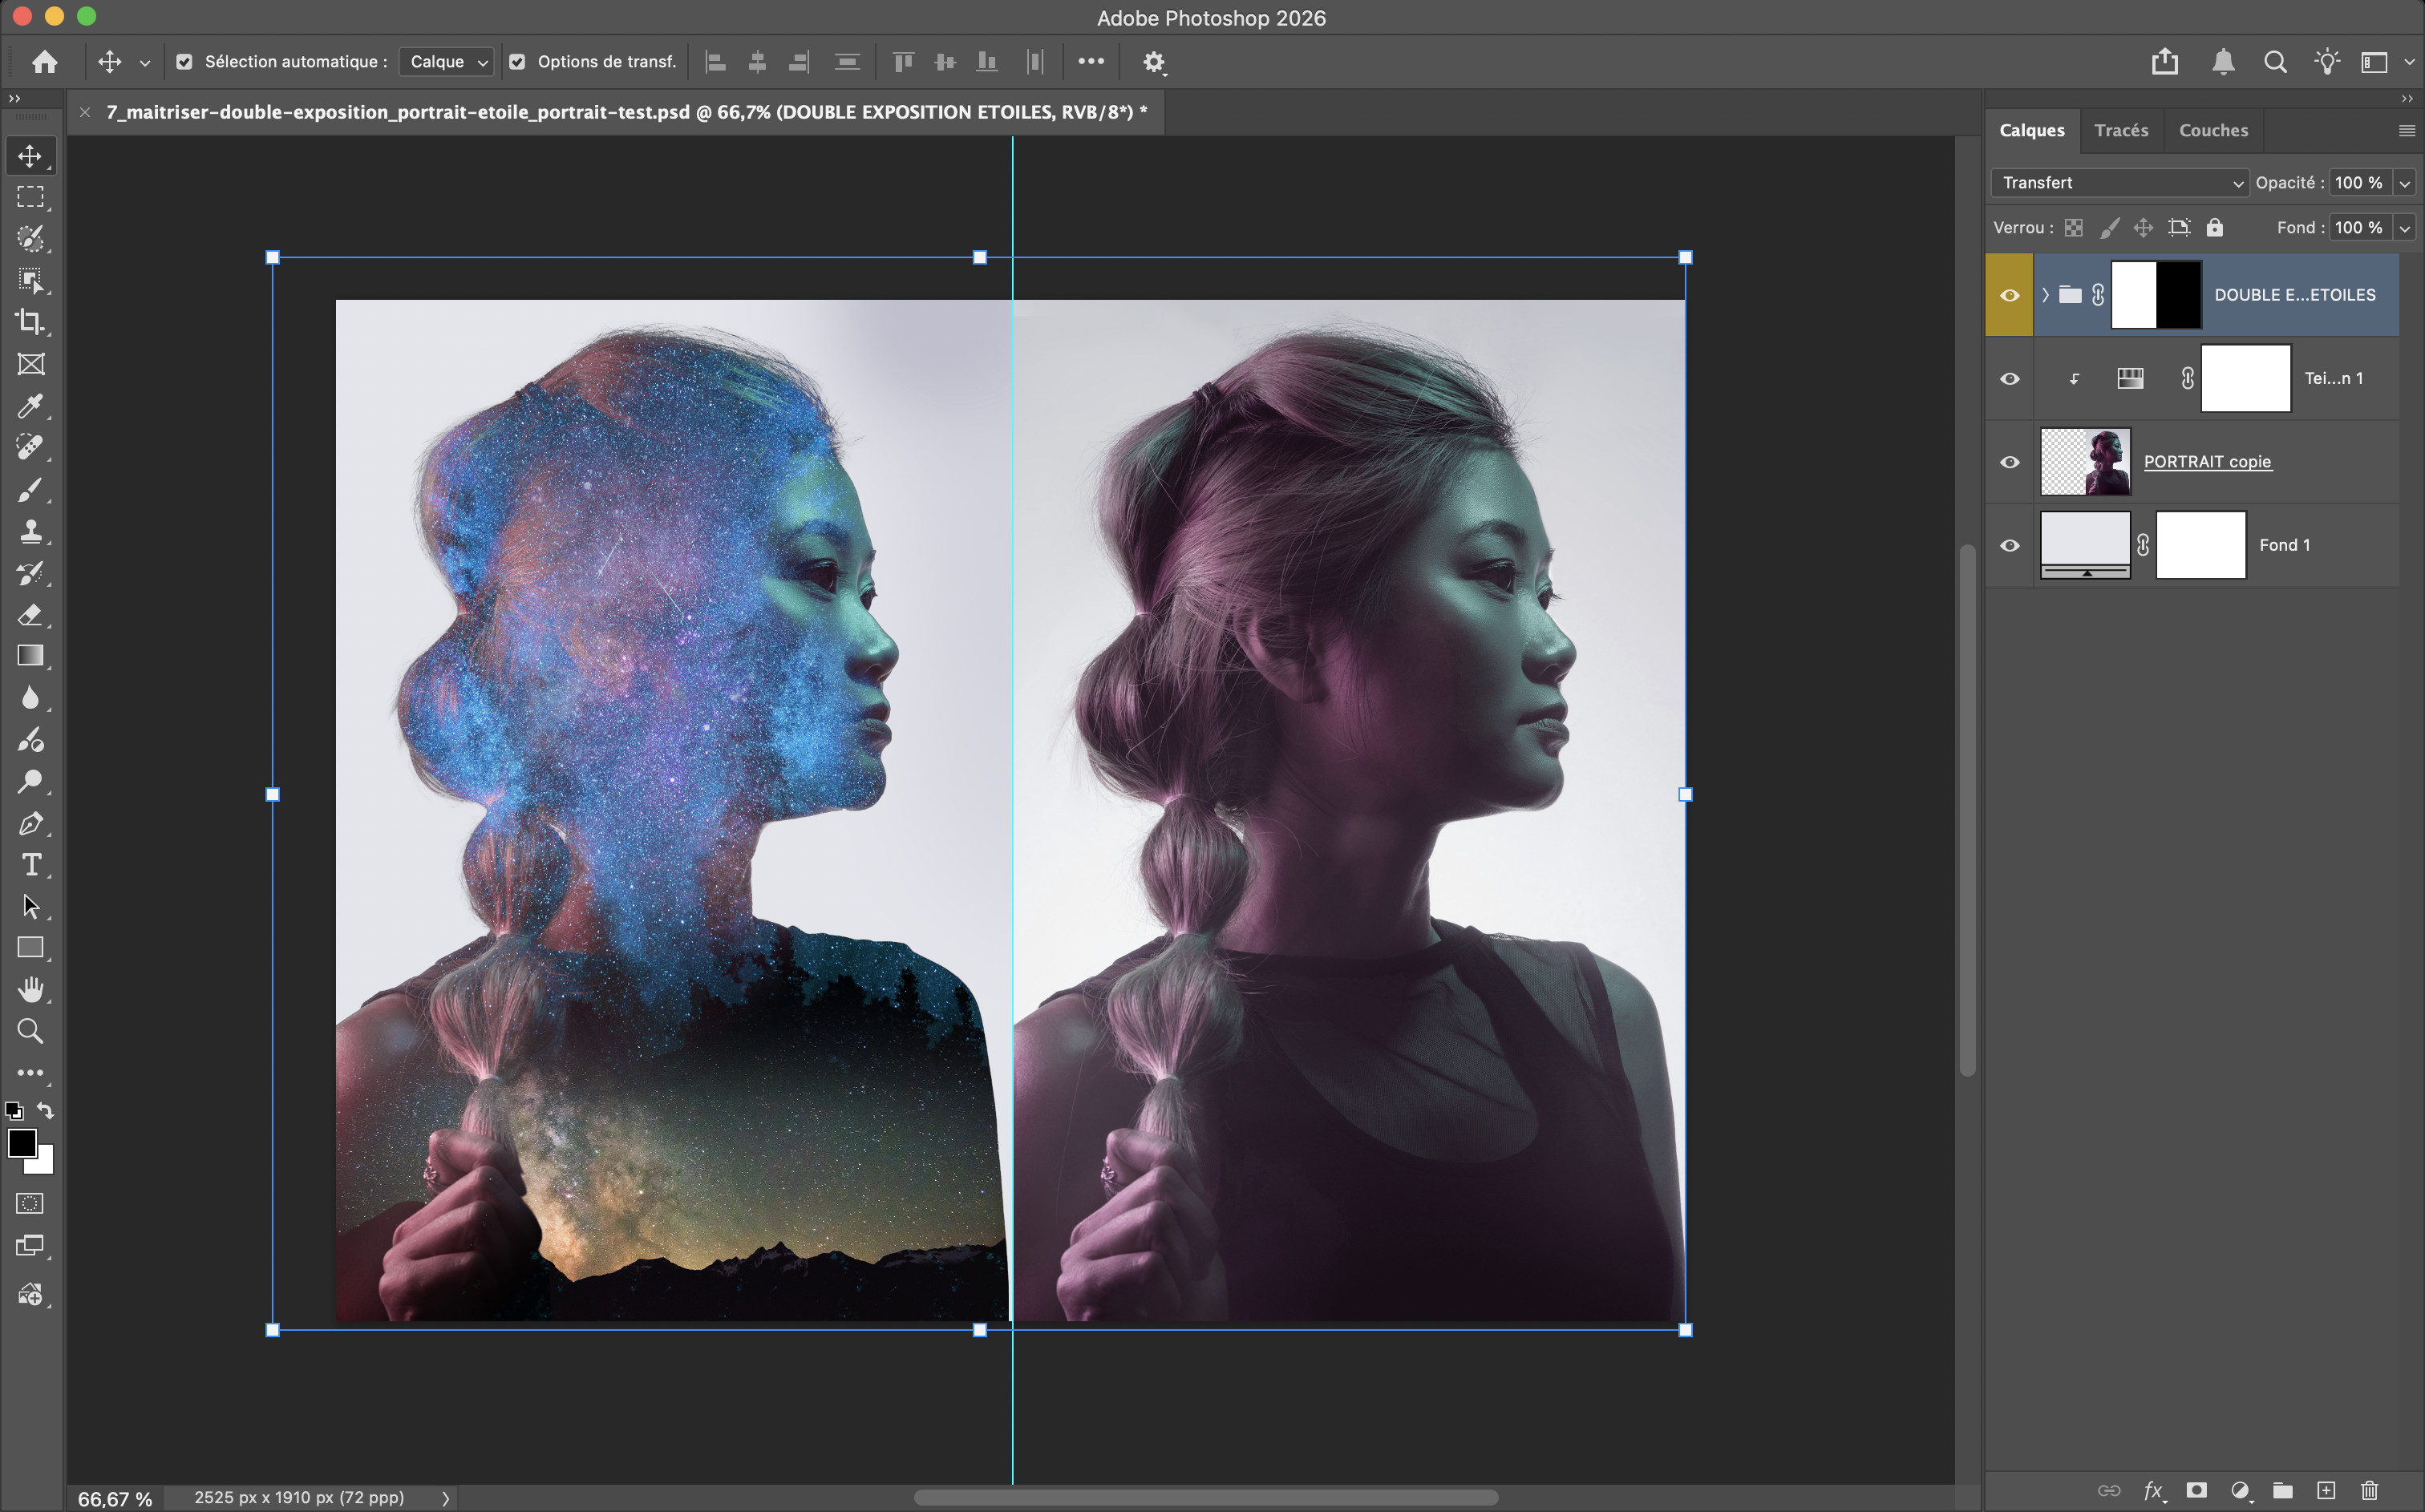
Task: Add a layer mask from bottom bar
Action: tap(2196, 1490)
